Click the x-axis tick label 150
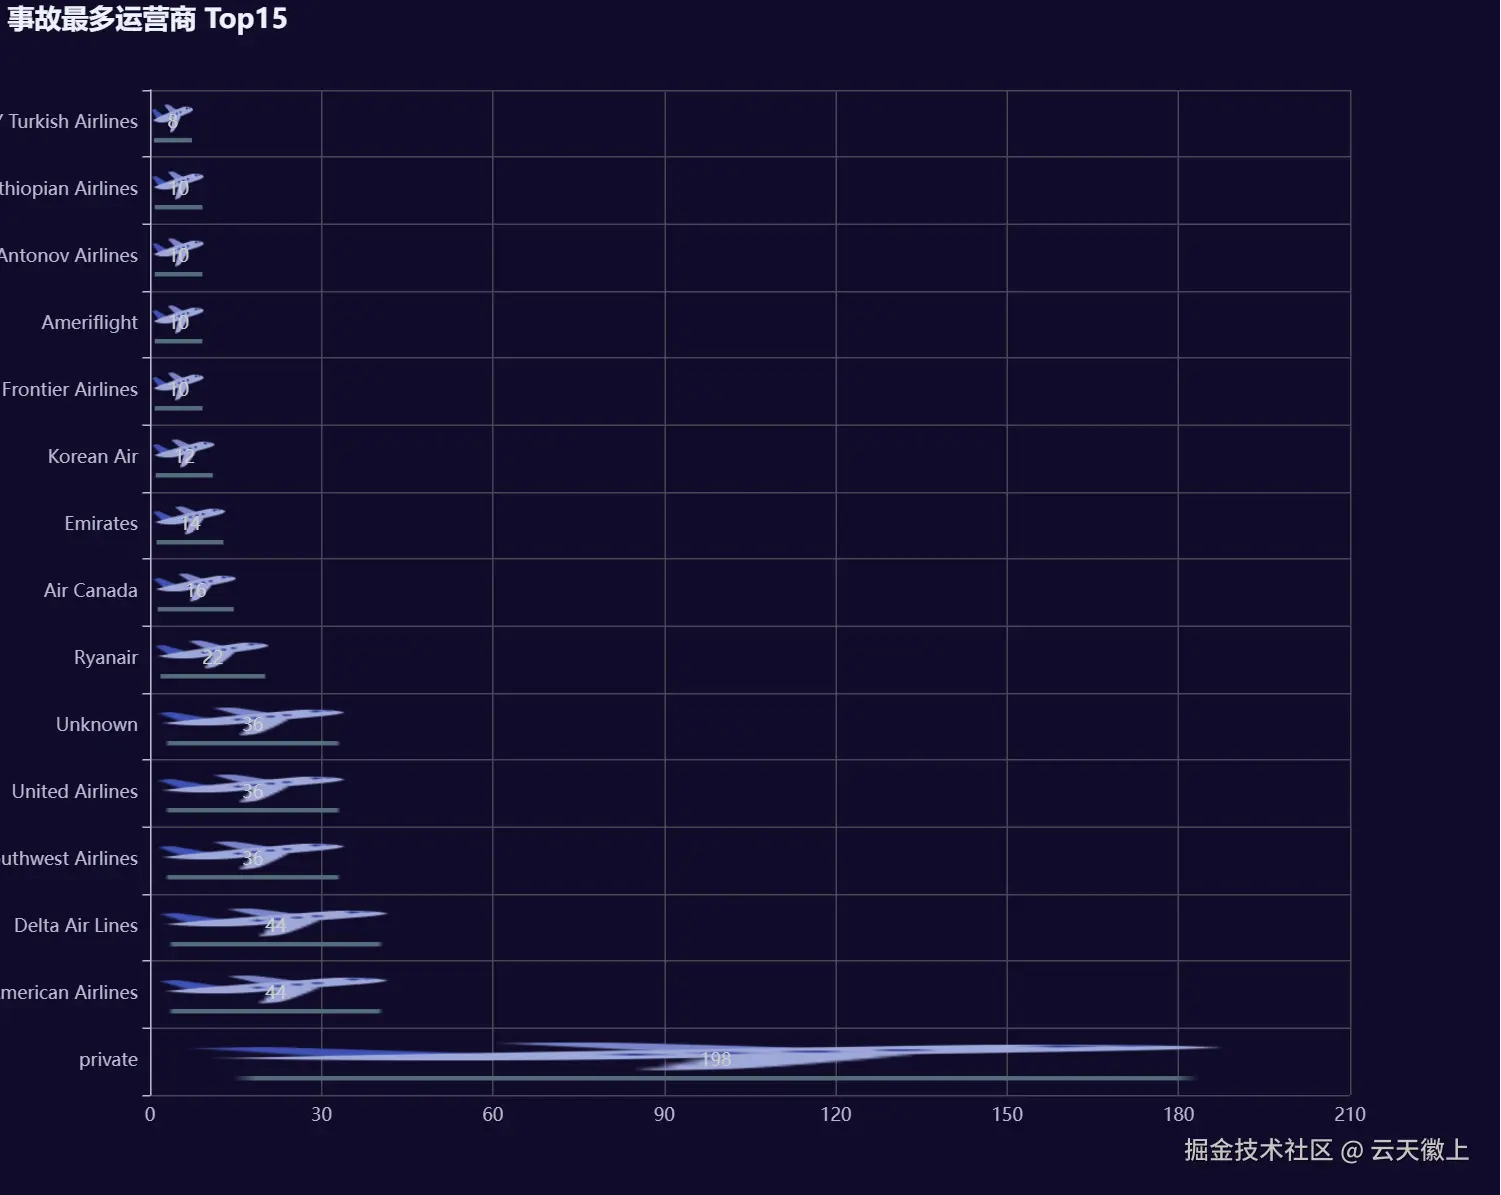Image resolution: width=1501 pixels, height=1195 pixels. coord(1007,1114)
